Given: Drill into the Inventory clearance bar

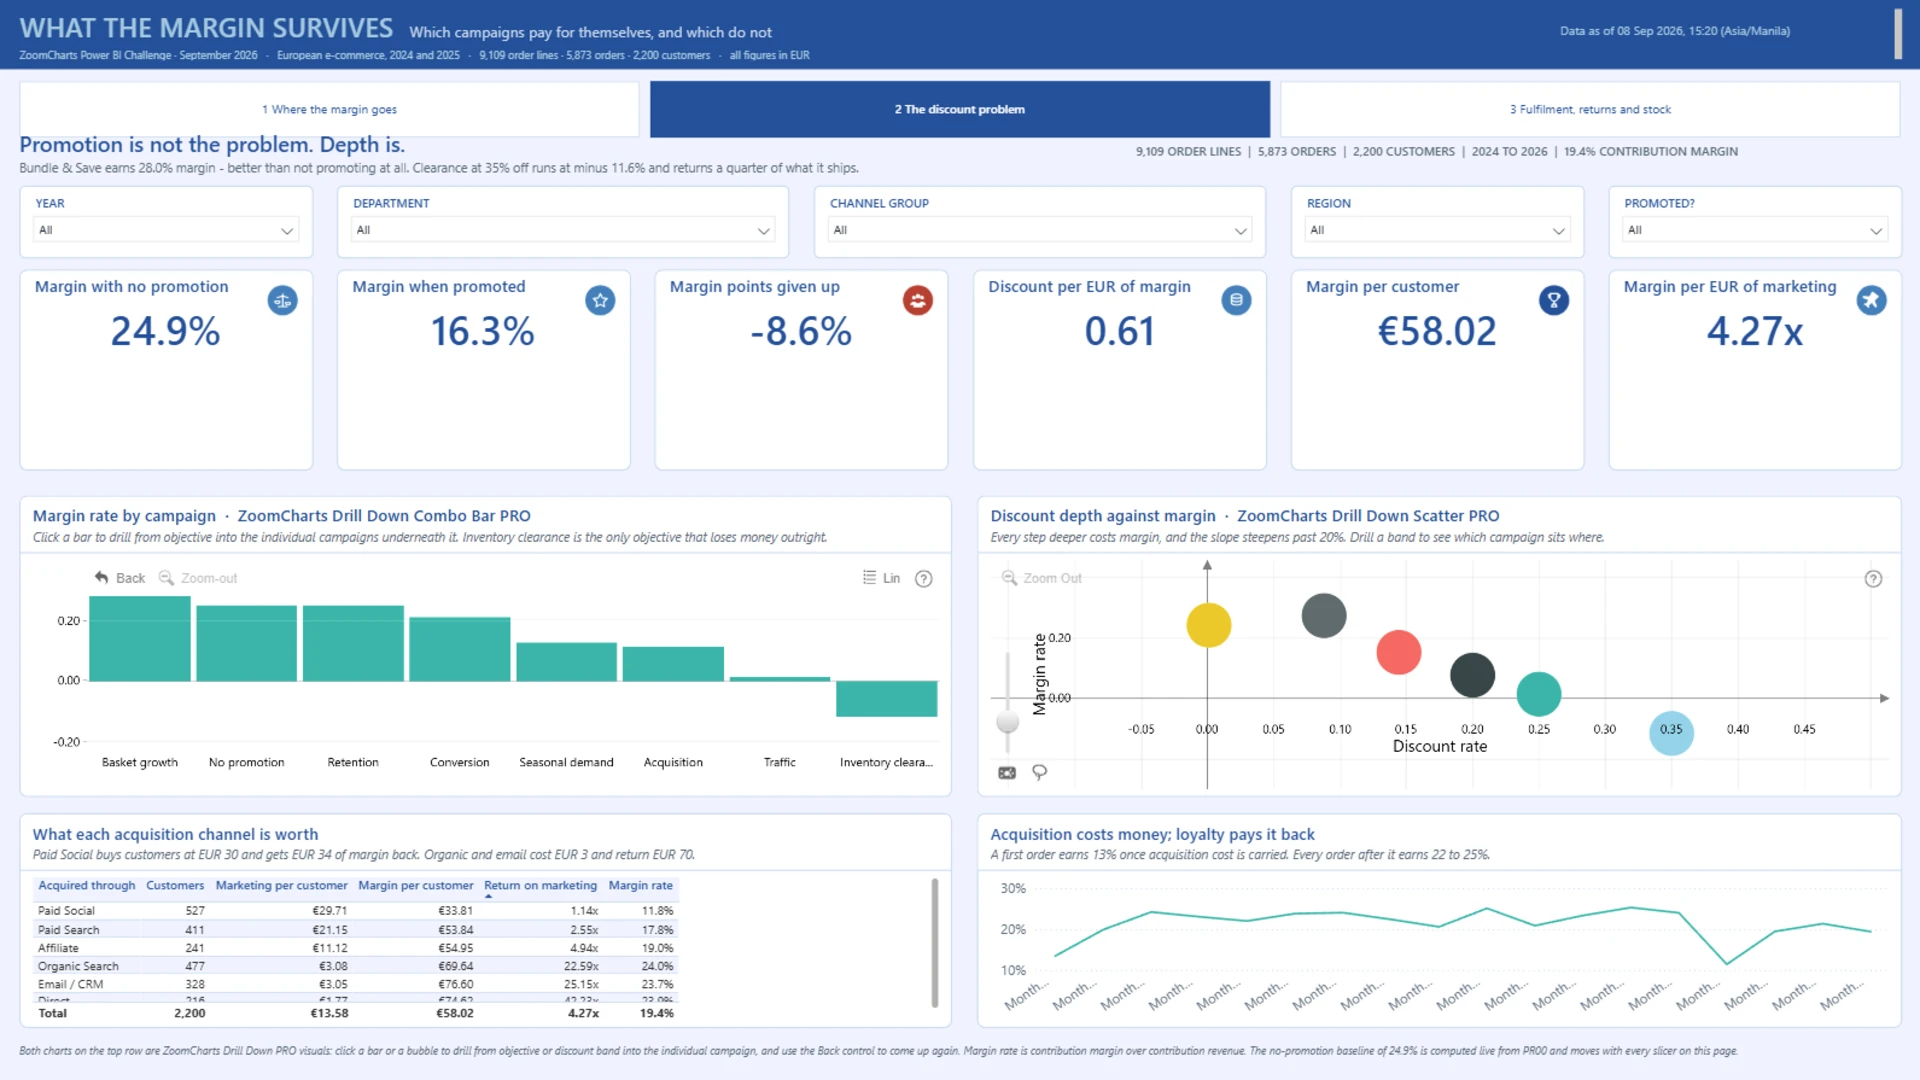Looking at the screenshot, I should (886, 699).
